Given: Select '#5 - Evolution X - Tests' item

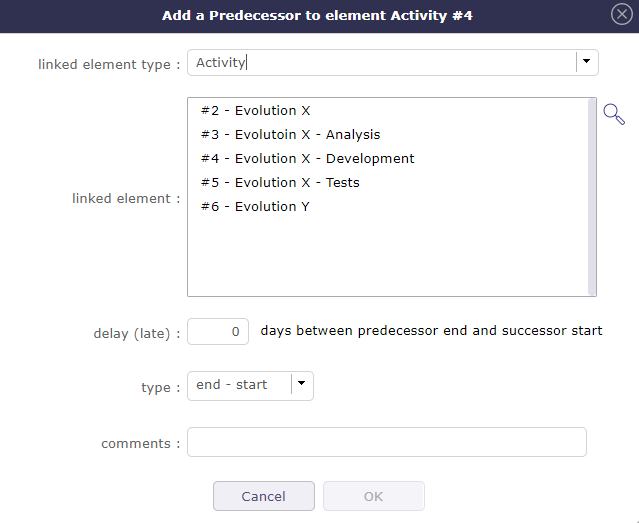Looking at the screenshot, I should point(280,183).
